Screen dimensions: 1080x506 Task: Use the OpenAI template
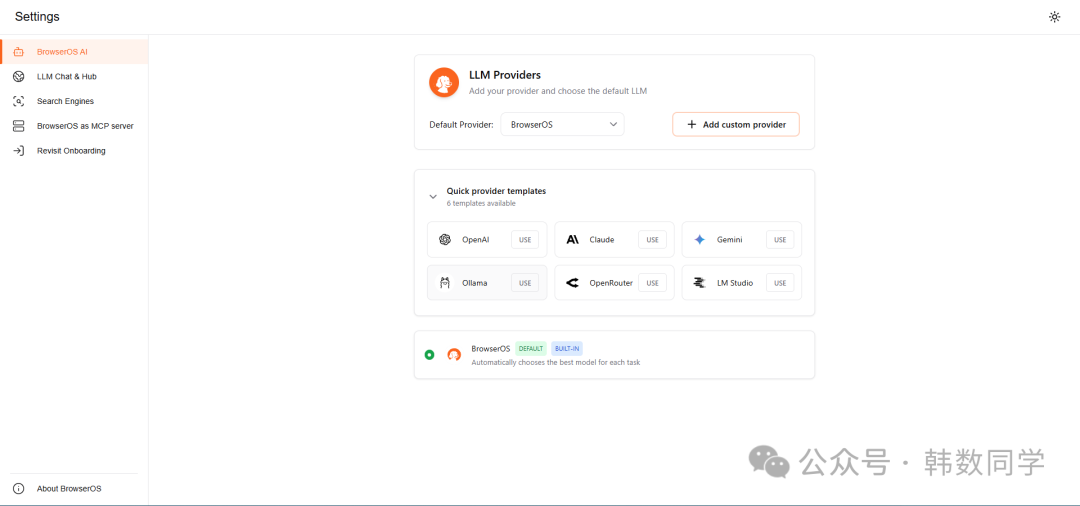[525, 240]
